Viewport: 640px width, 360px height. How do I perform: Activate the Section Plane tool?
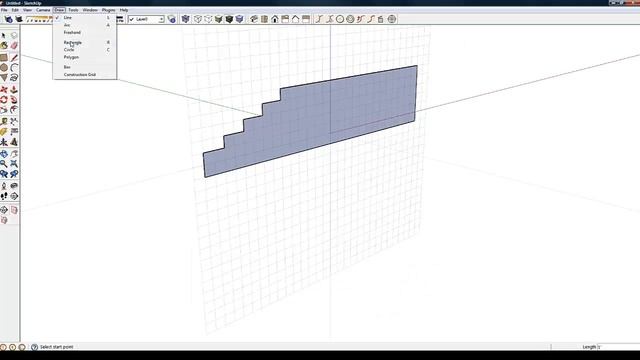pyautogui.click(x=14, y=196)
